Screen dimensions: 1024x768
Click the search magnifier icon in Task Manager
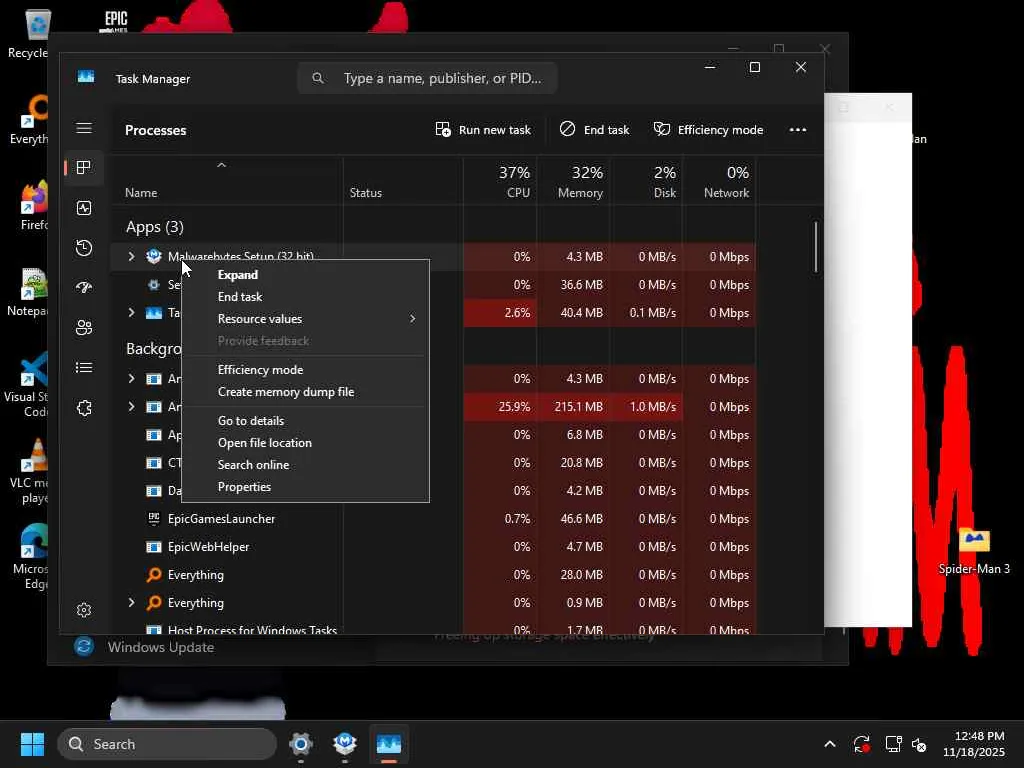(x=317, y=78)
